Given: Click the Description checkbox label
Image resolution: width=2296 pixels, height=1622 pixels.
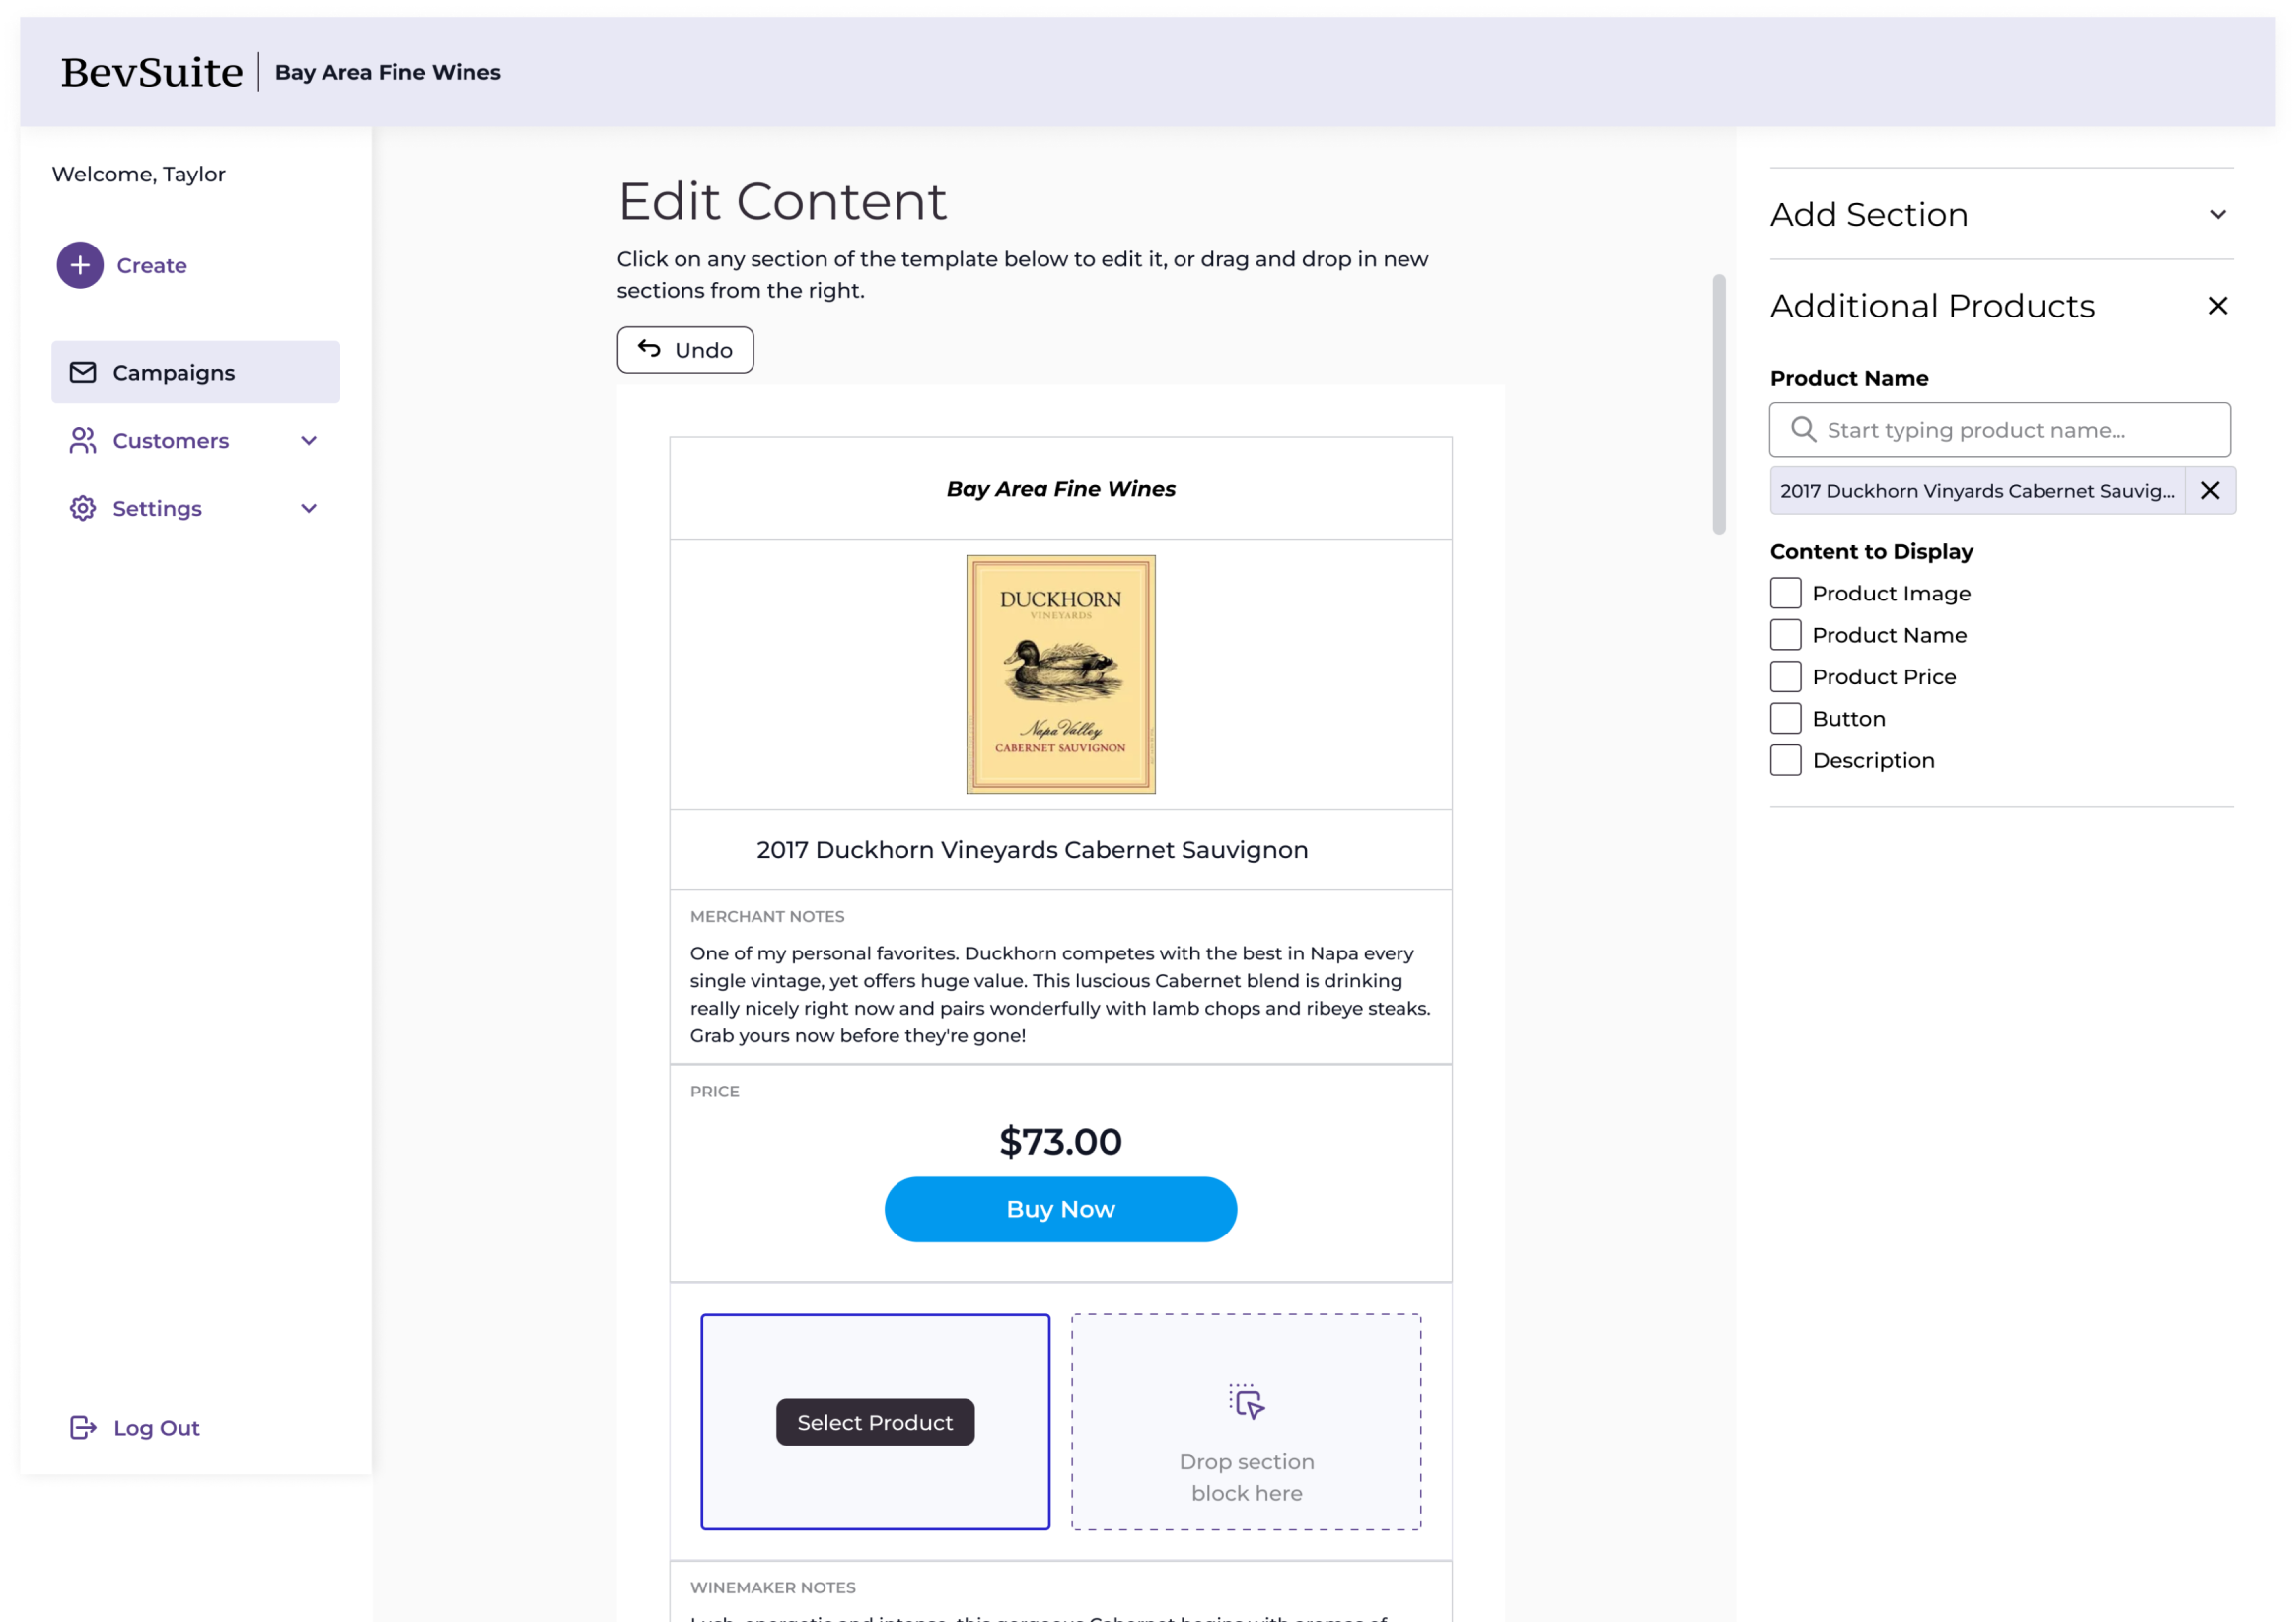Looking at the screenshot, I should point(1874,760).
